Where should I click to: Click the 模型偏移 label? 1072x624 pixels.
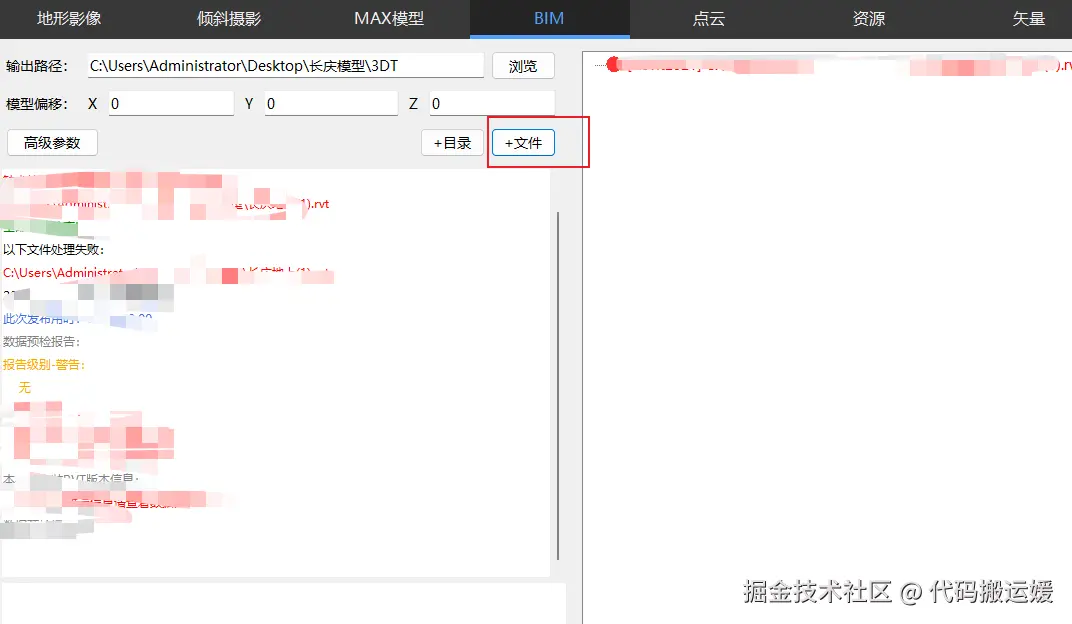pyautogui.click(x=37, y=104)
